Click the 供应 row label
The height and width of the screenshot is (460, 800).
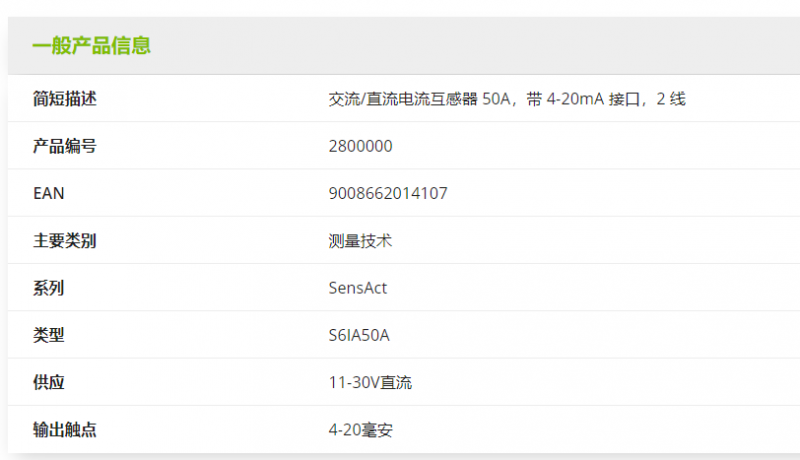tap(49, 382)
